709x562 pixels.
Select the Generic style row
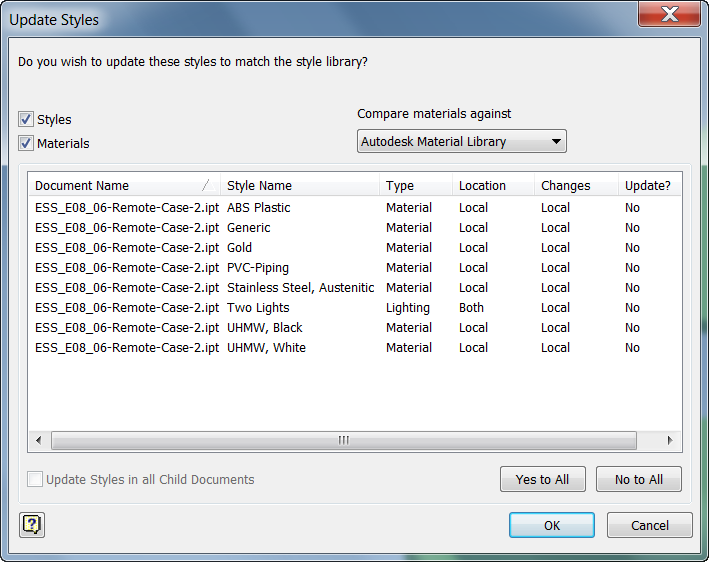point(355,227)
